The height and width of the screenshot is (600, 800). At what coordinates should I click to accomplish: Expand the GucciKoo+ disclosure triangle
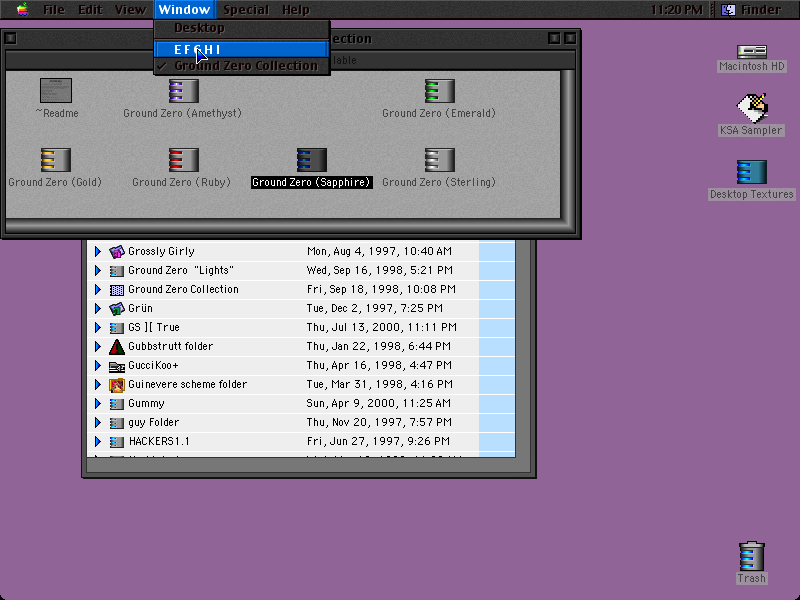click(97, 365)
